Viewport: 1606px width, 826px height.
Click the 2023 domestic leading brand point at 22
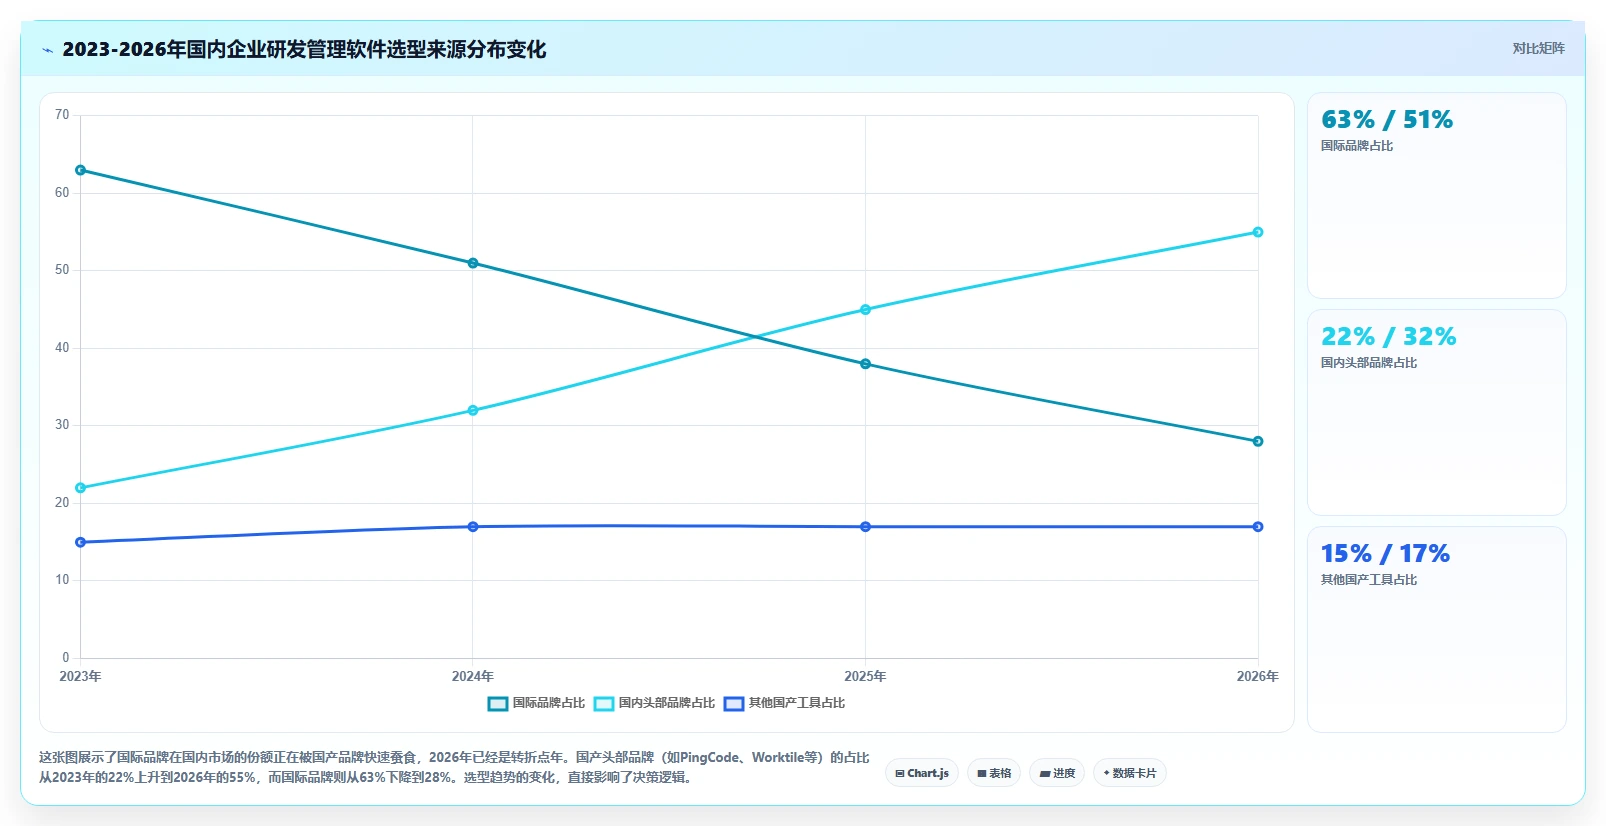[81, 488]
